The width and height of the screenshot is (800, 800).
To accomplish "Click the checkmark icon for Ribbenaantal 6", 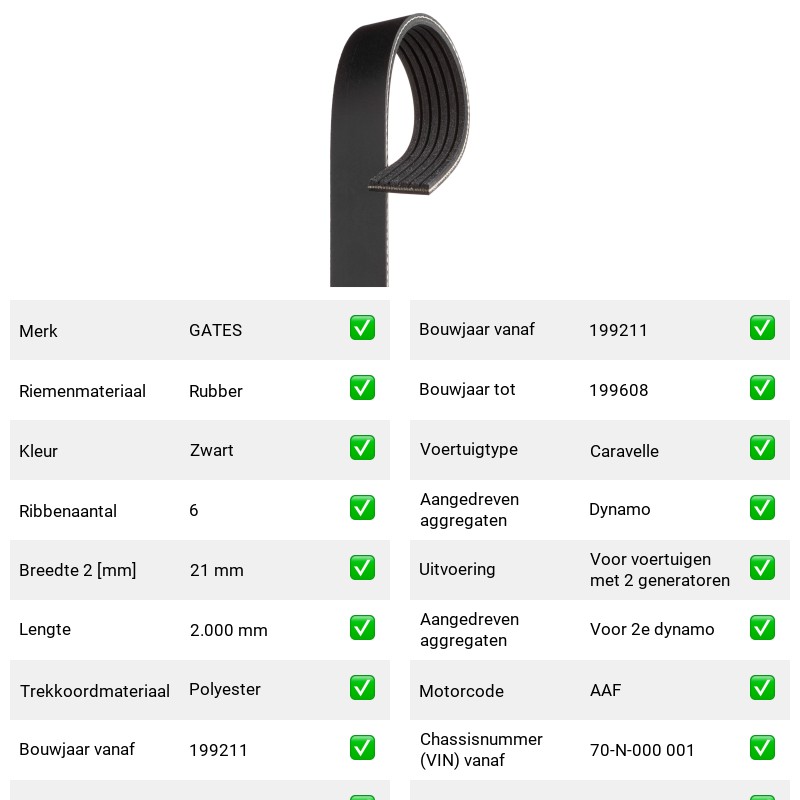I will point(362,508).
